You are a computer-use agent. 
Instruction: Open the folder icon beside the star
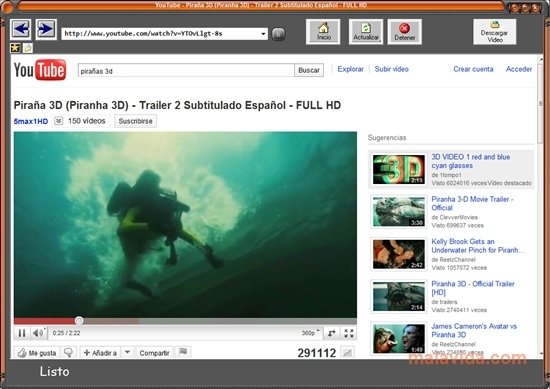[28, 48]
